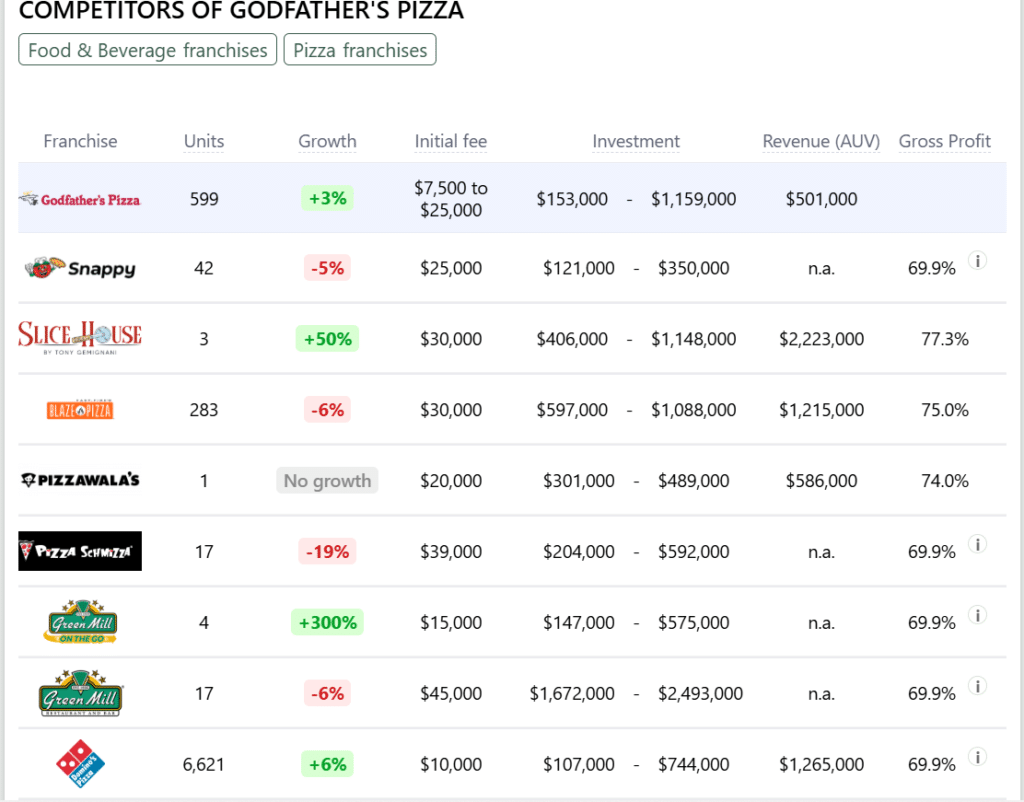Open the Pizzawala's logo
This screenshot has width=1024, height=802.
80,480
